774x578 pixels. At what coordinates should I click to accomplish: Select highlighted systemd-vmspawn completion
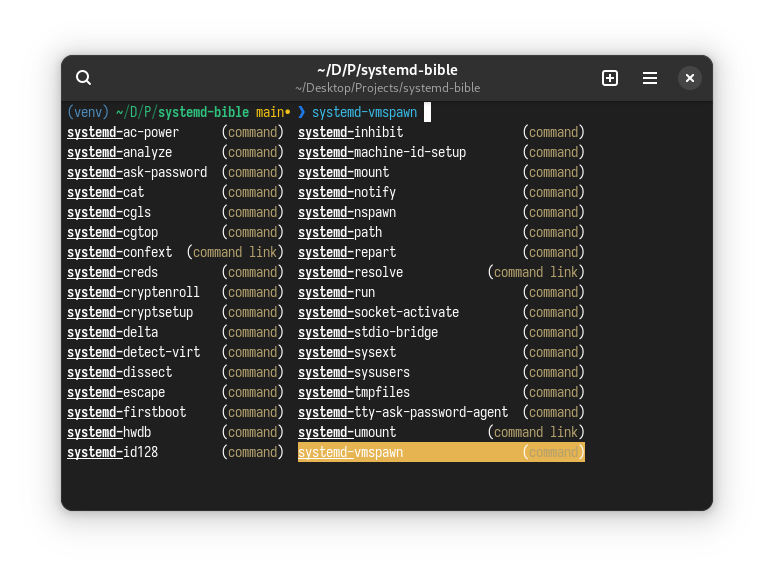(351, 452)
